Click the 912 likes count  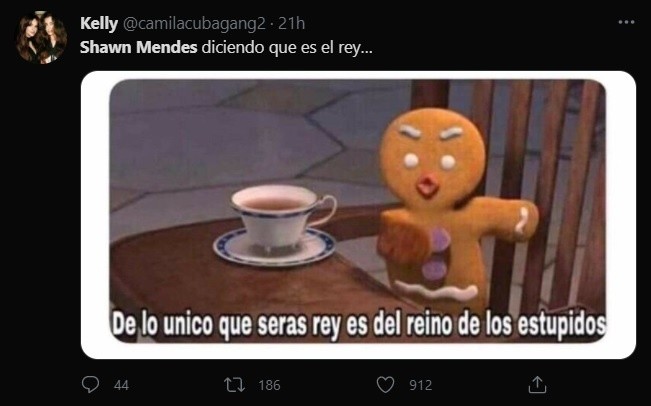click(x=420, y=385)
